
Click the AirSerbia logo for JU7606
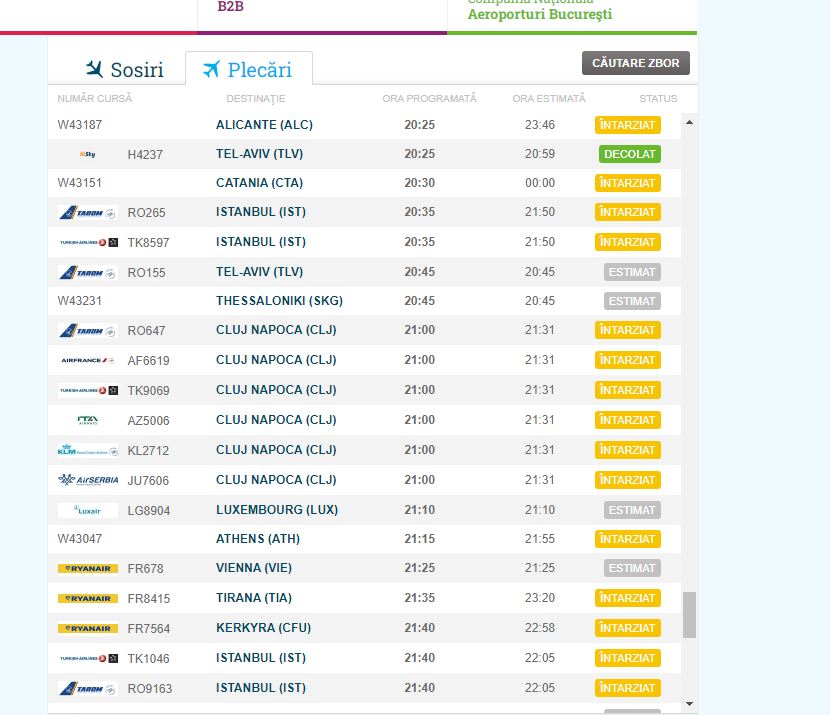87,481
